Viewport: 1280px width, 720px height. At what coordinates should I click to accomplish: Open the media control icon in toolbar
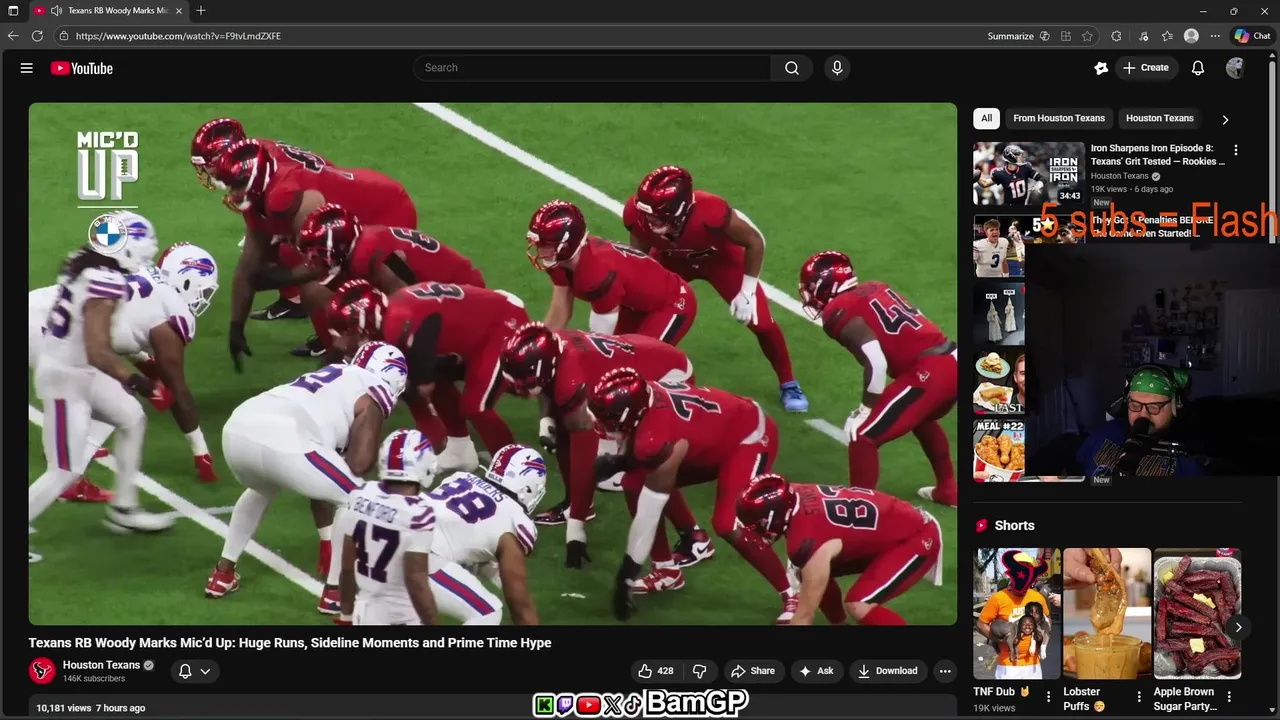point(1144,36)
